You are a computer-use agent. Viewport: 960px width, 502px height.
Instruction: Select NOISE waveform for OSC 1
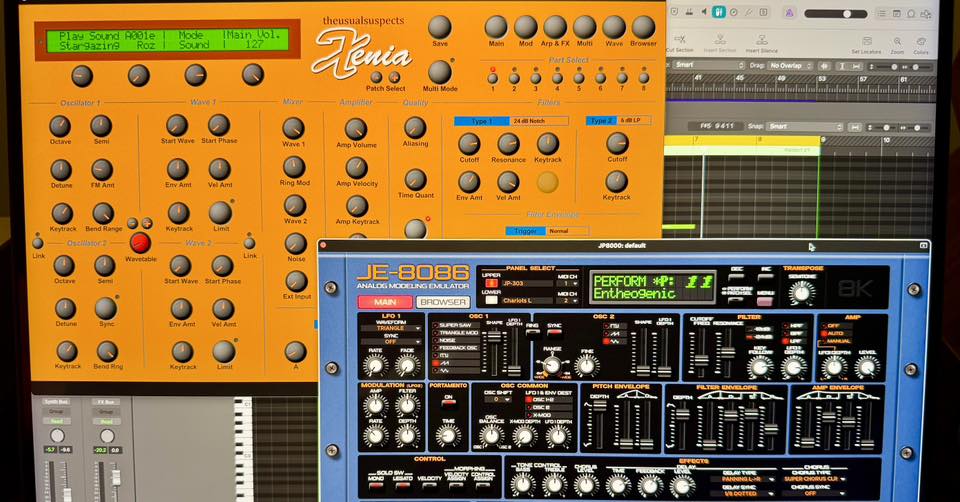pos(454,340)
